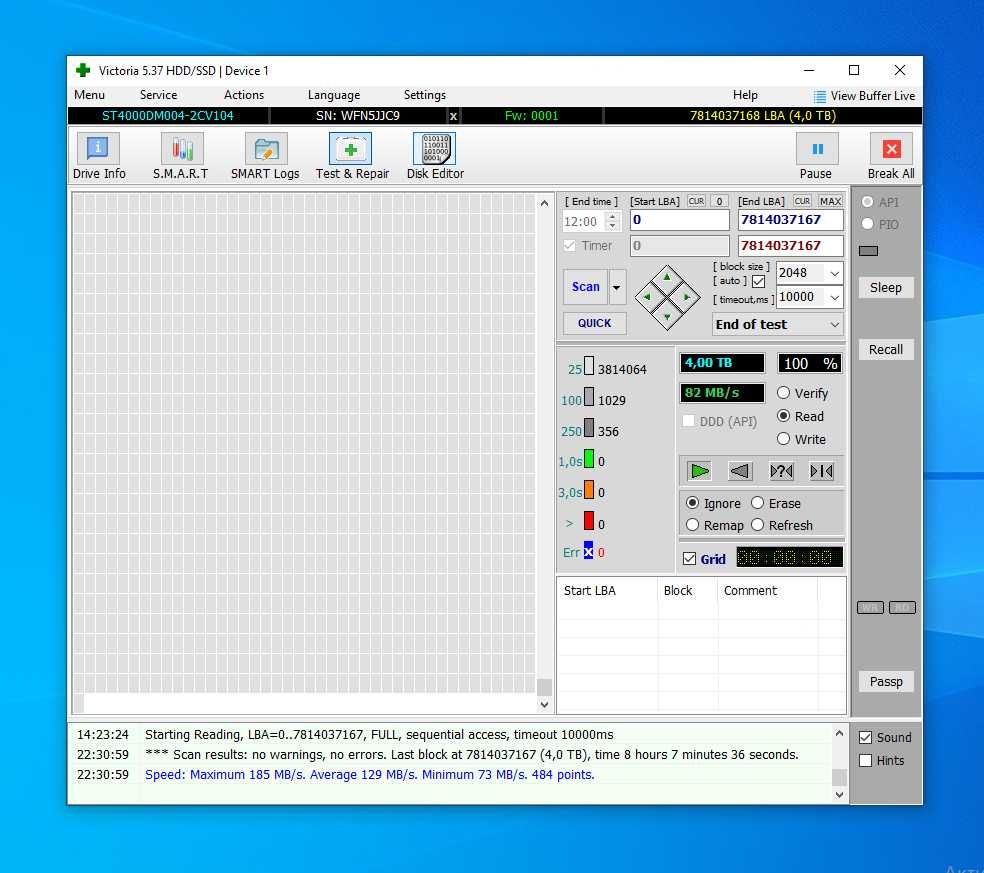Viewport: 984px width, 873px height.
Task: Toggle the Grid checkbox
Action: click(x=689, y=559)
